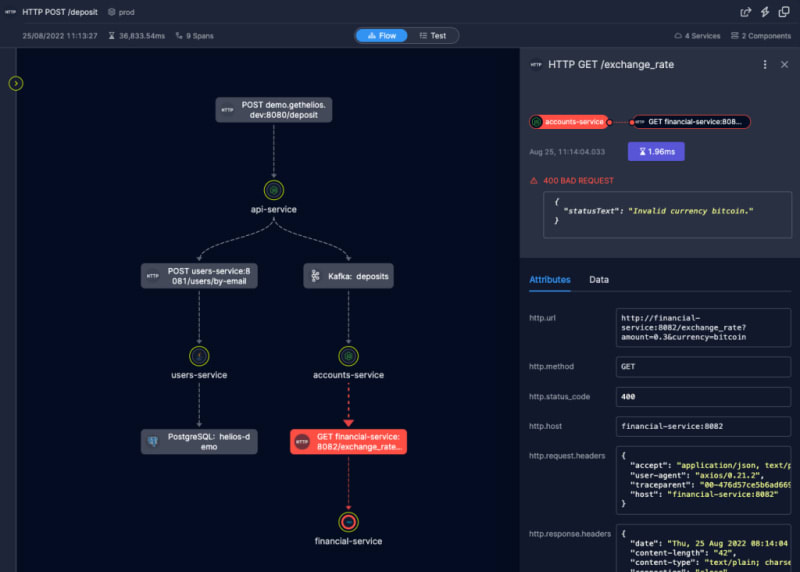Open the three-dot span options menu

pyautogui.click(x=765, y=64)
